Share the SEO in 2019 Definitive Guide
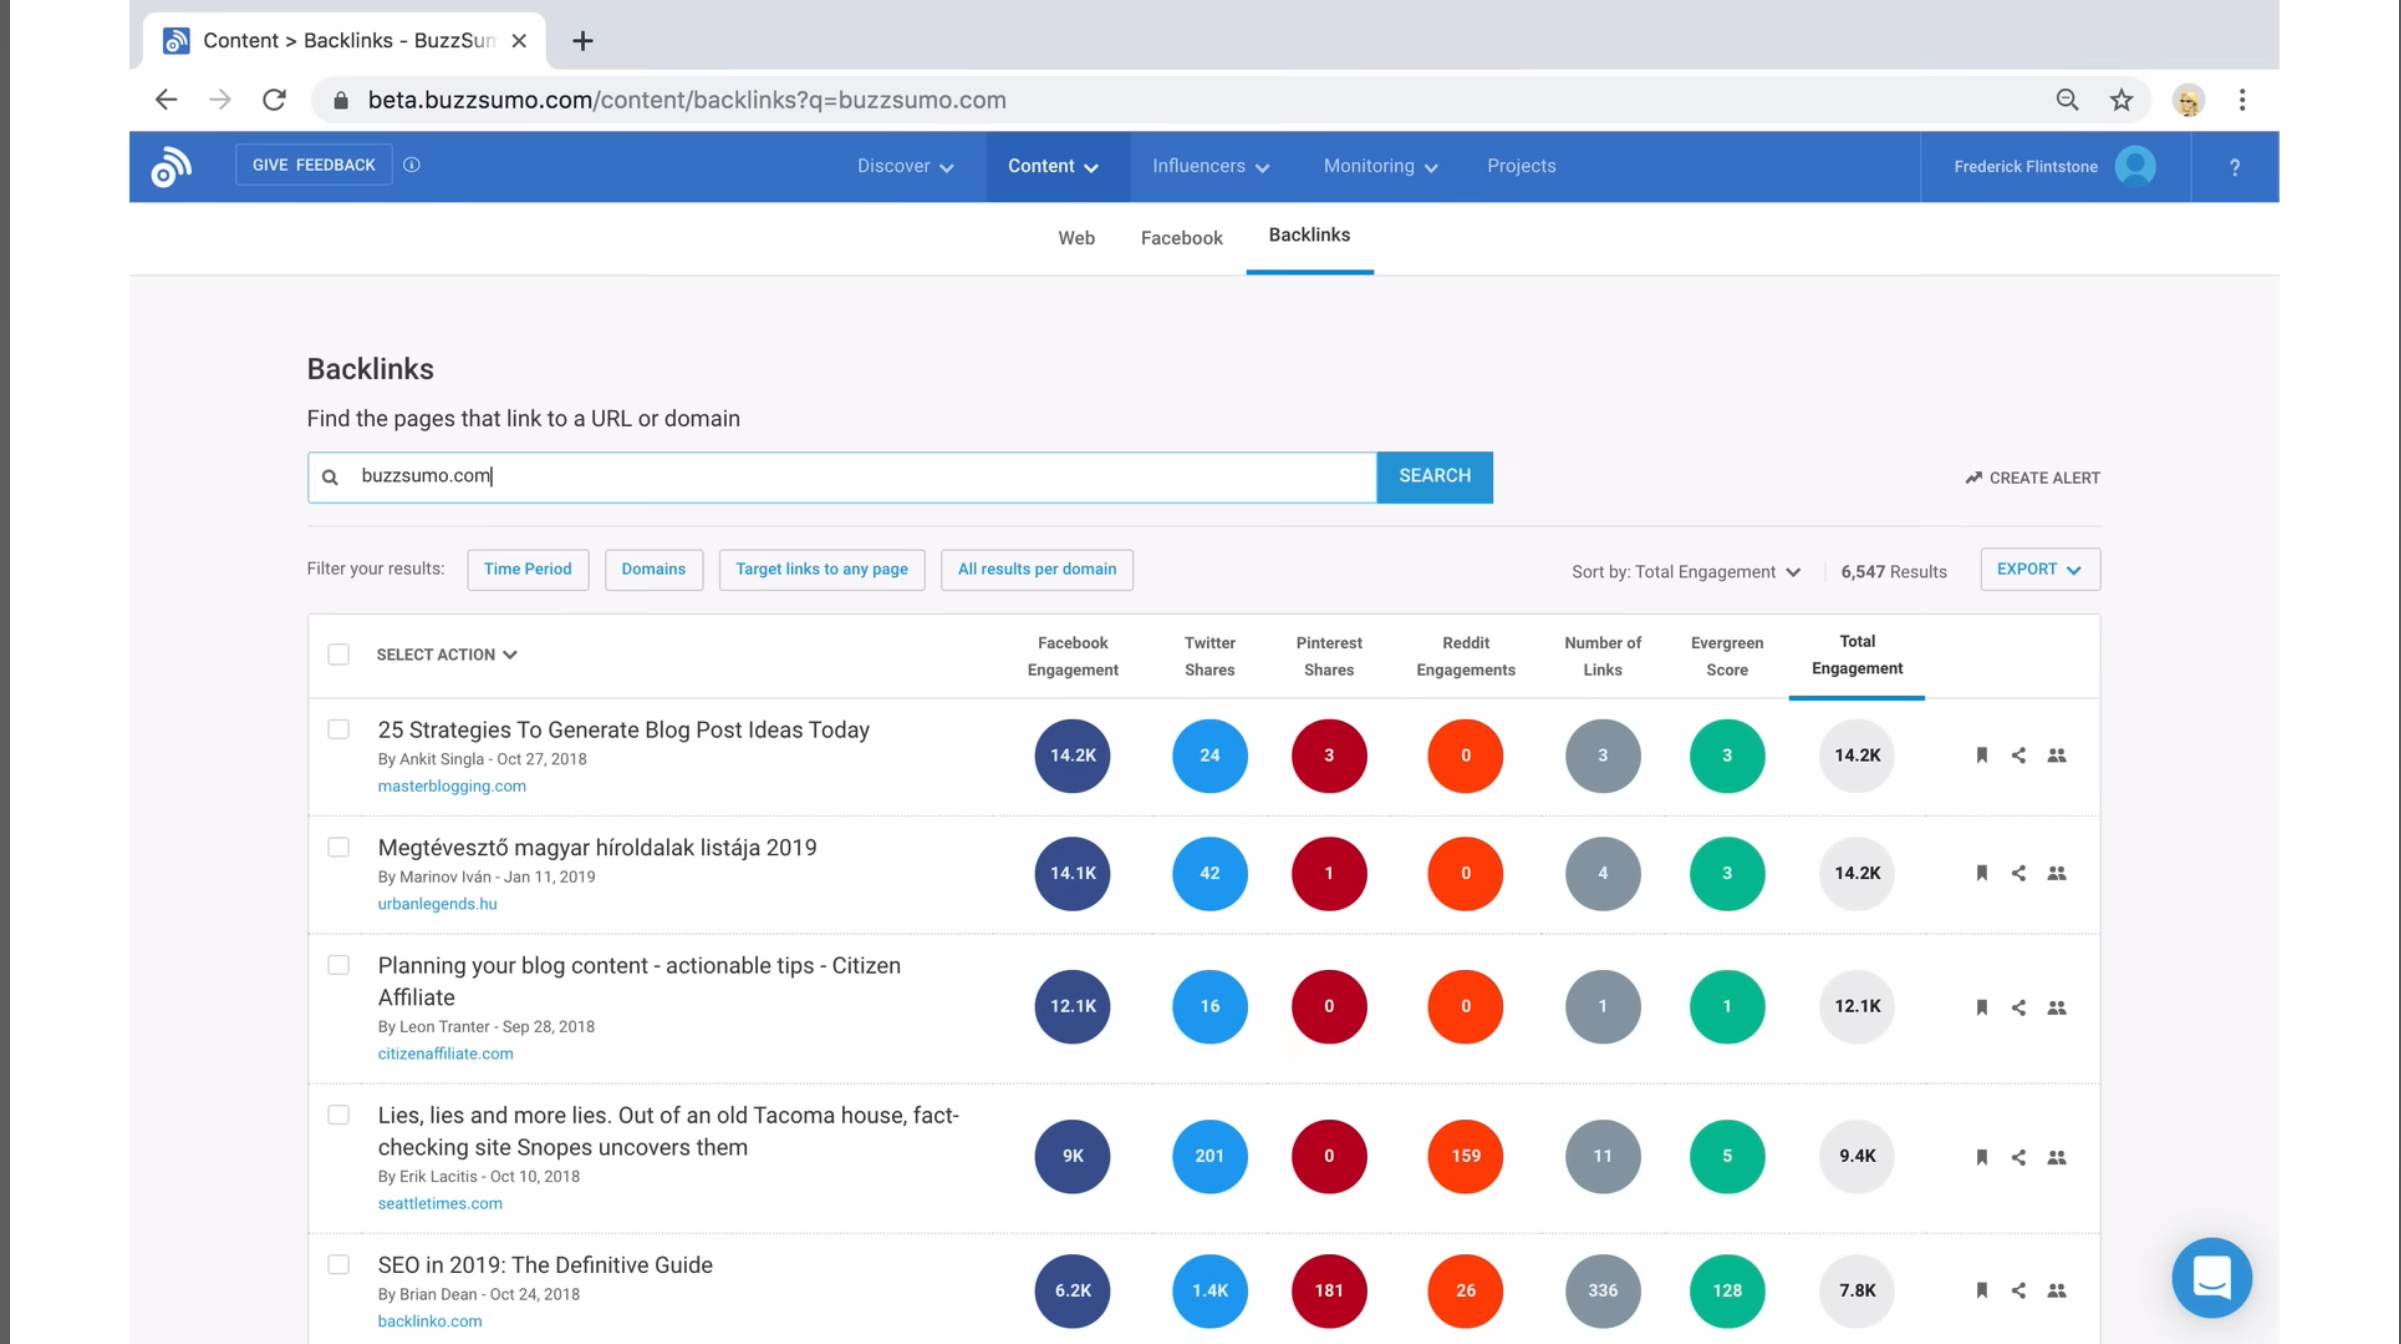The height and width of the screenshot is (1344, 2401). coord(2018,1290)
